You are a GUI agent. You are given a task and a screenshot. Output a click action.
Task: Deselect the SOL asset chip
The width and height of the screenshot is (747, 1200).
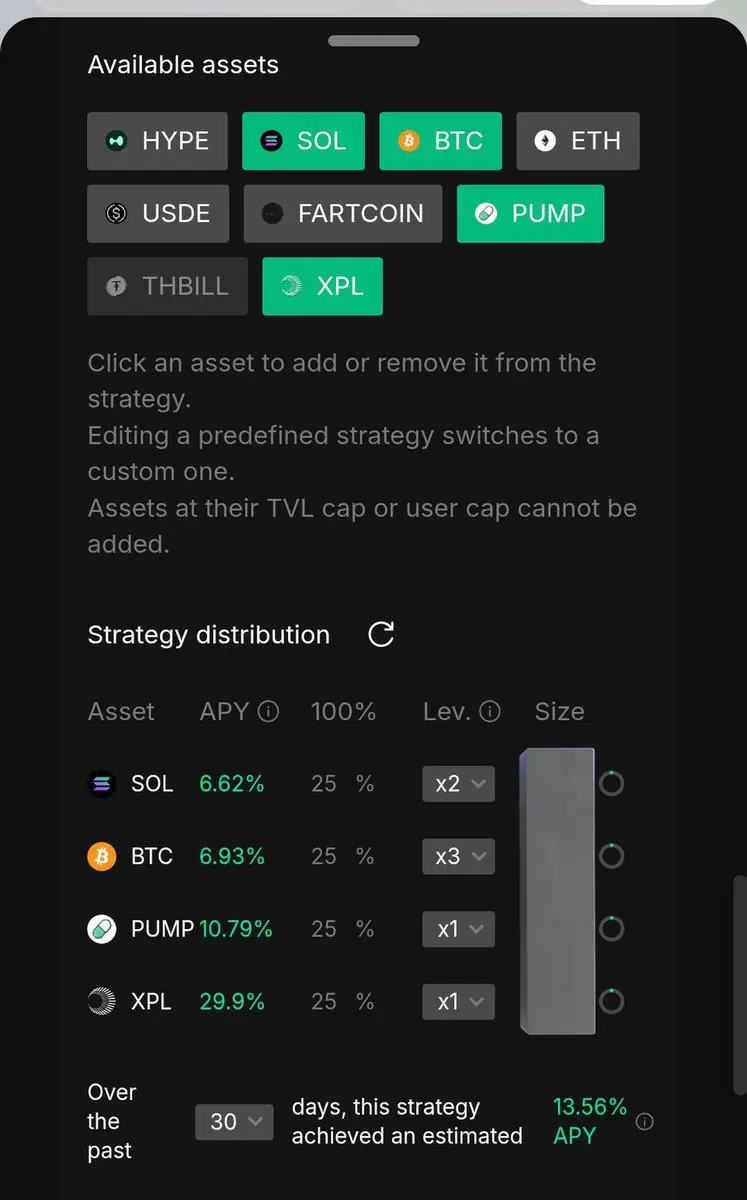click(x=303, y=141)
